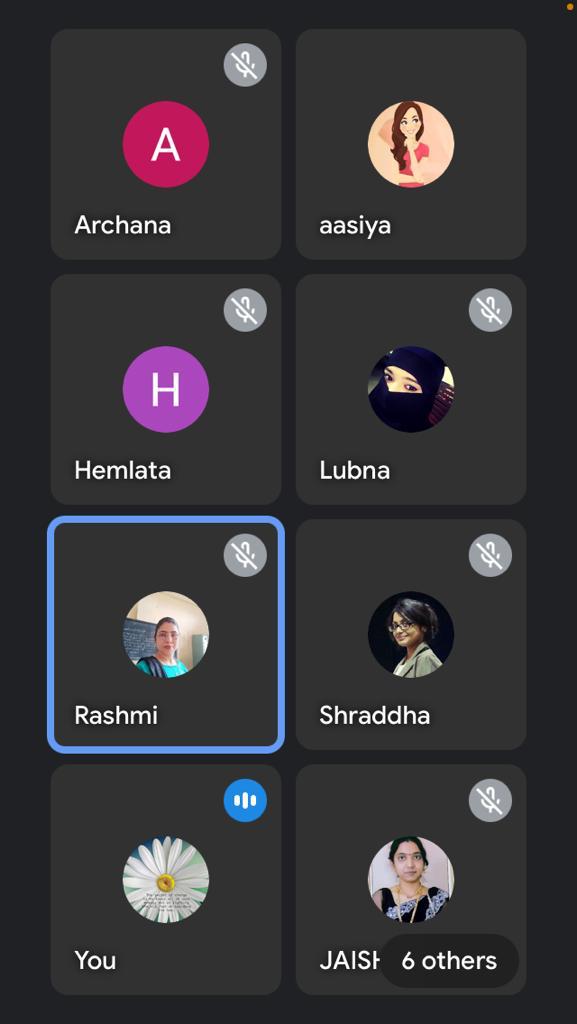The height and width of the screenshot is (1024, 577).
Task: Select the Rashmi name label
Action: pos(116,715)
